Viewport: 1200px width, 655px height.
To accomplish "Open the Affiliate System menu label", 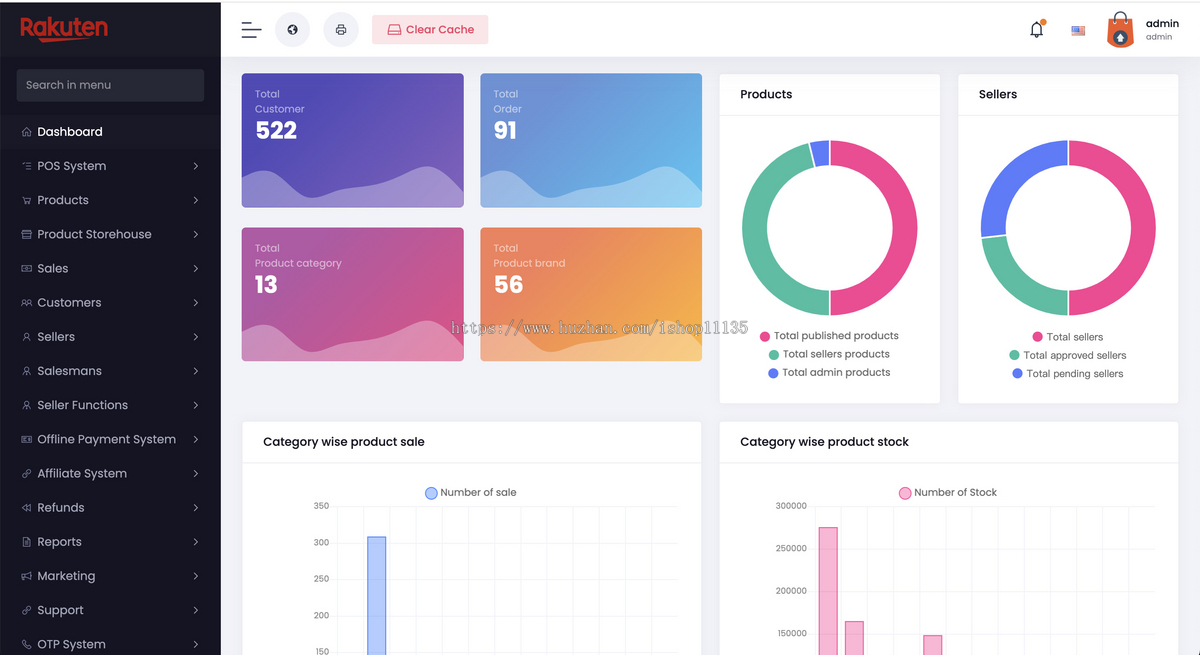I will click(x=82, y=474).
